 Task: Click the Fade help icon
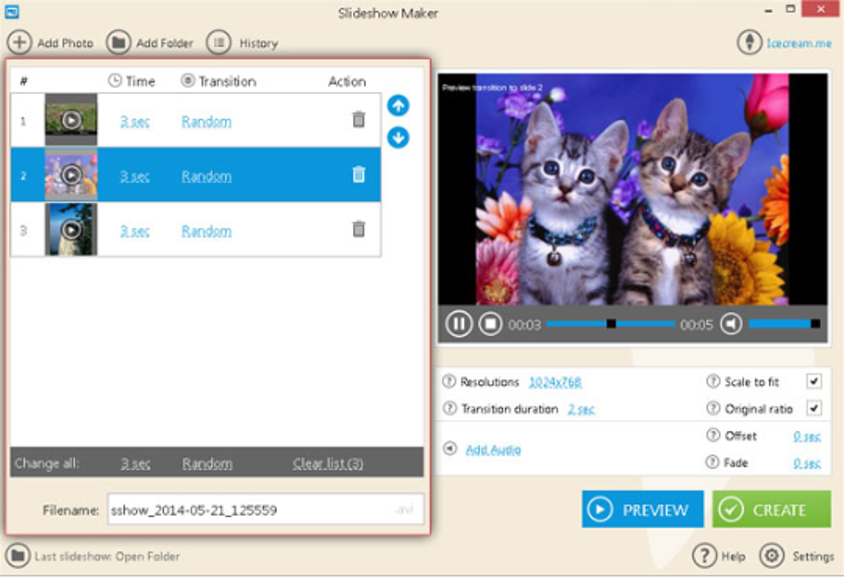point(713,462)
